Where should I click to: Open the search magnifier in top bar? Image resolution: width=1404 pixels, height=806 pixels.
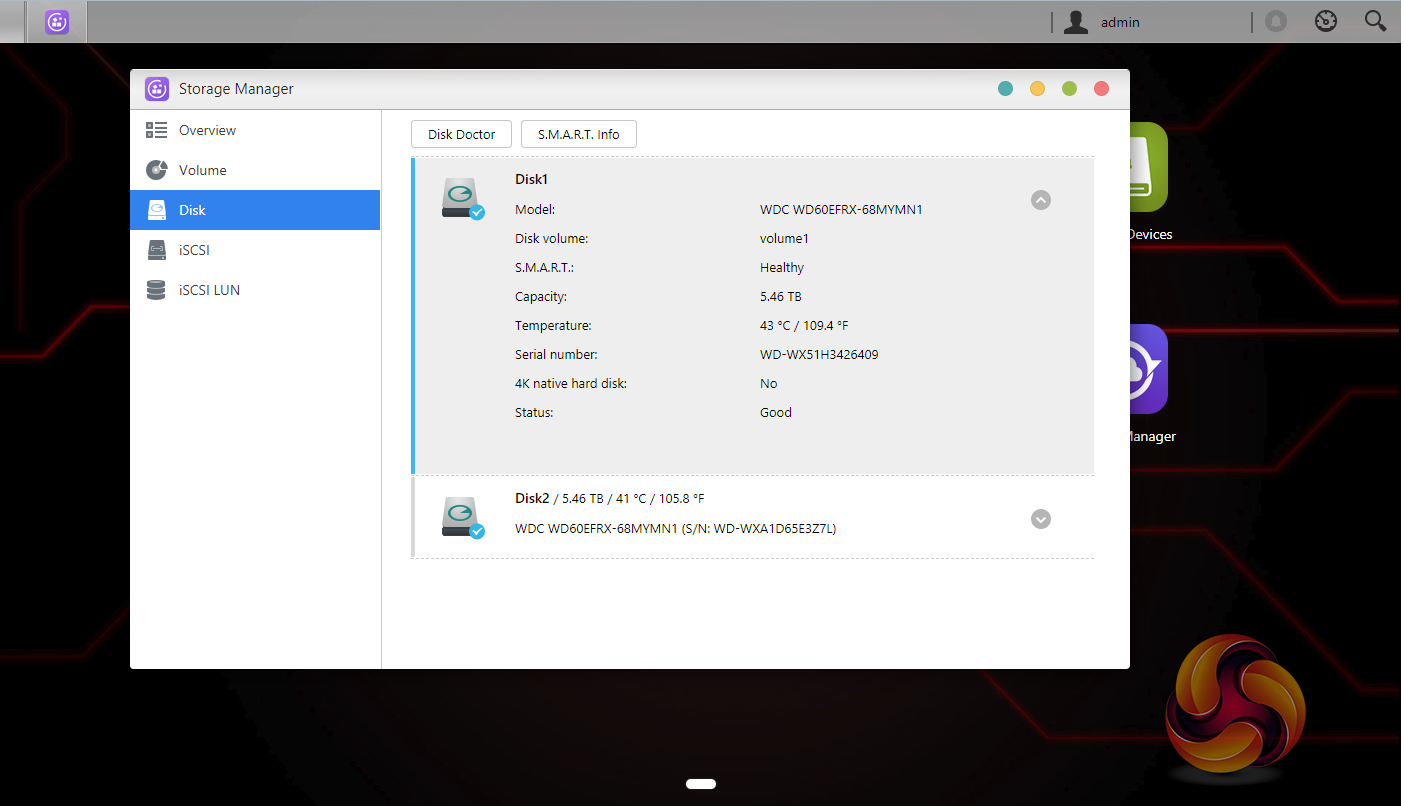pos(1376,21)
